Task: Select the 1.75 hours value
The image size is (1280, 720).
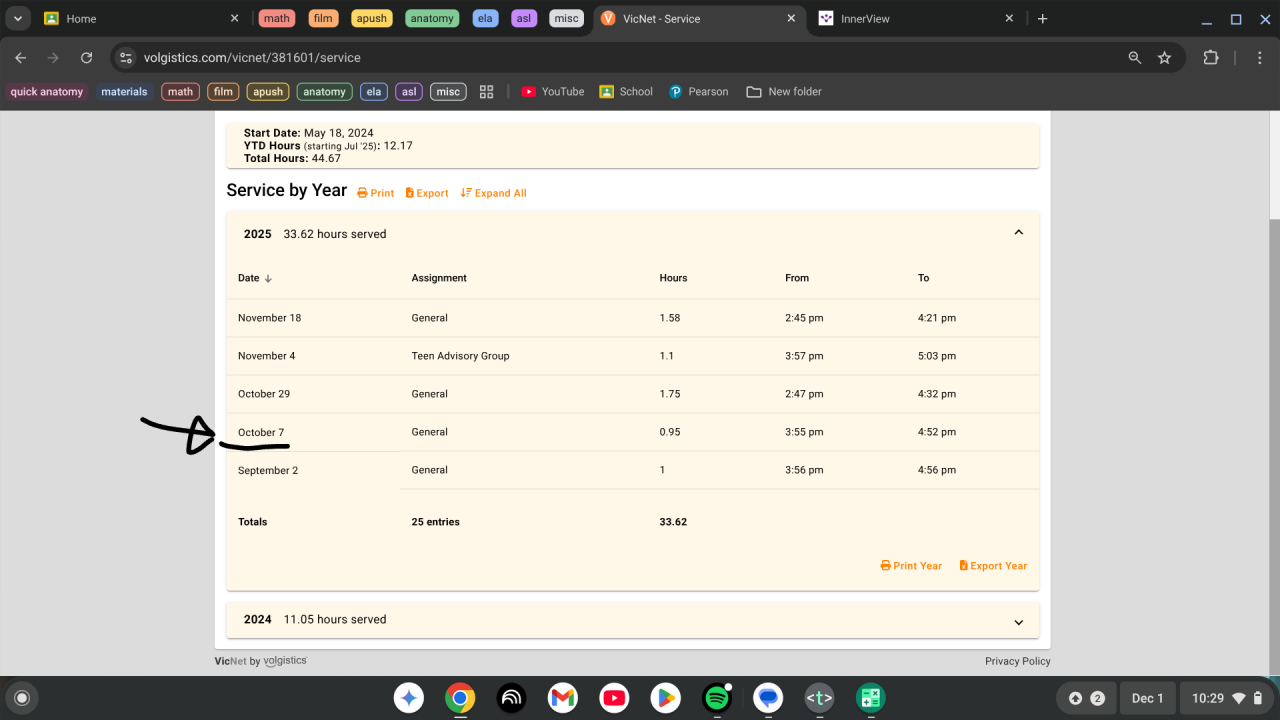Action: pos(670,394)
